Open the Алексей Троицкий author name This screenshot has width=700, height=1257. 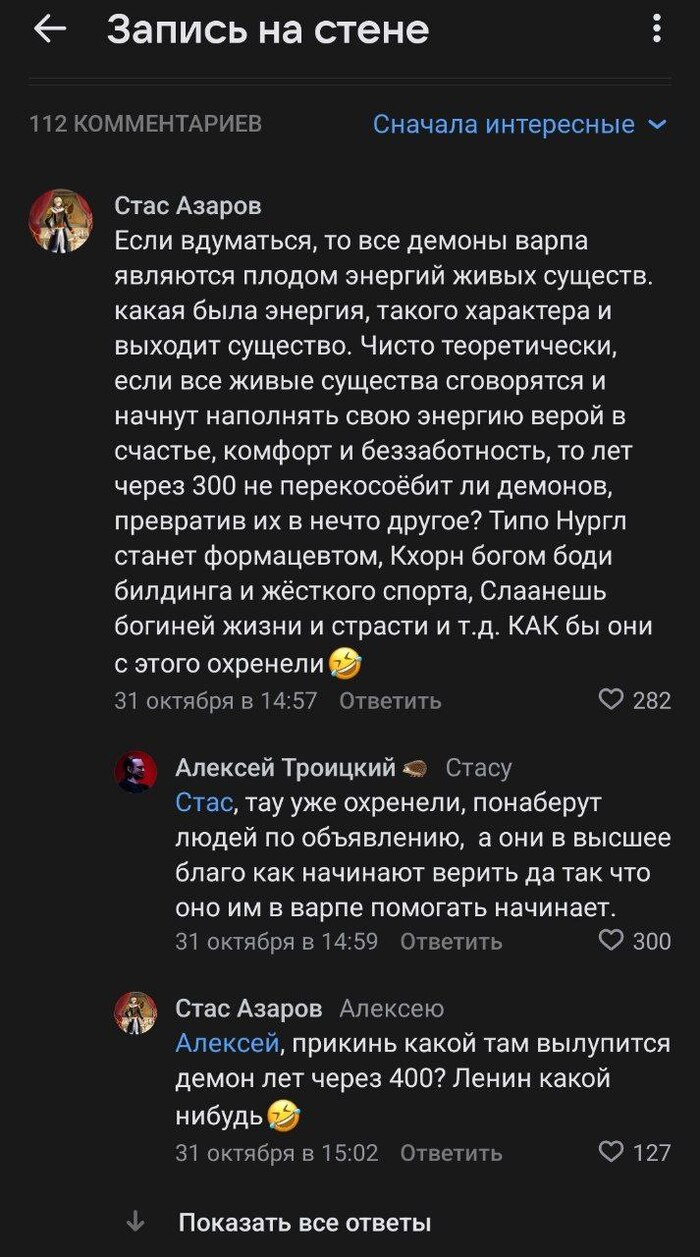(286, 767)
